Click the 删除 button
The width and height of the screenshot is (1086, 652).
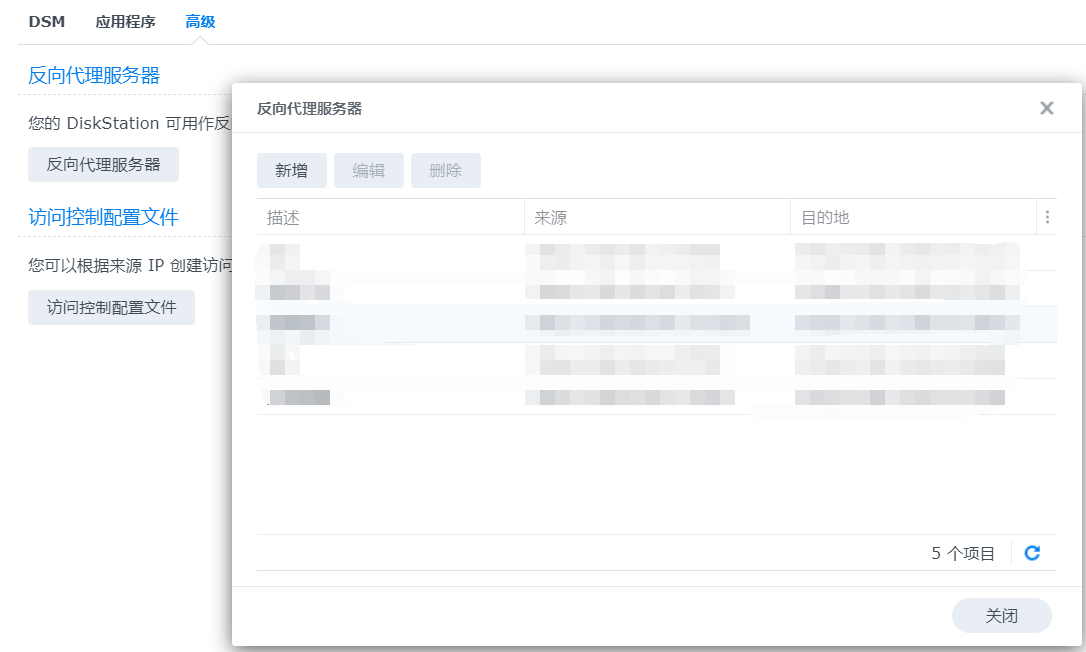(445, 171)
